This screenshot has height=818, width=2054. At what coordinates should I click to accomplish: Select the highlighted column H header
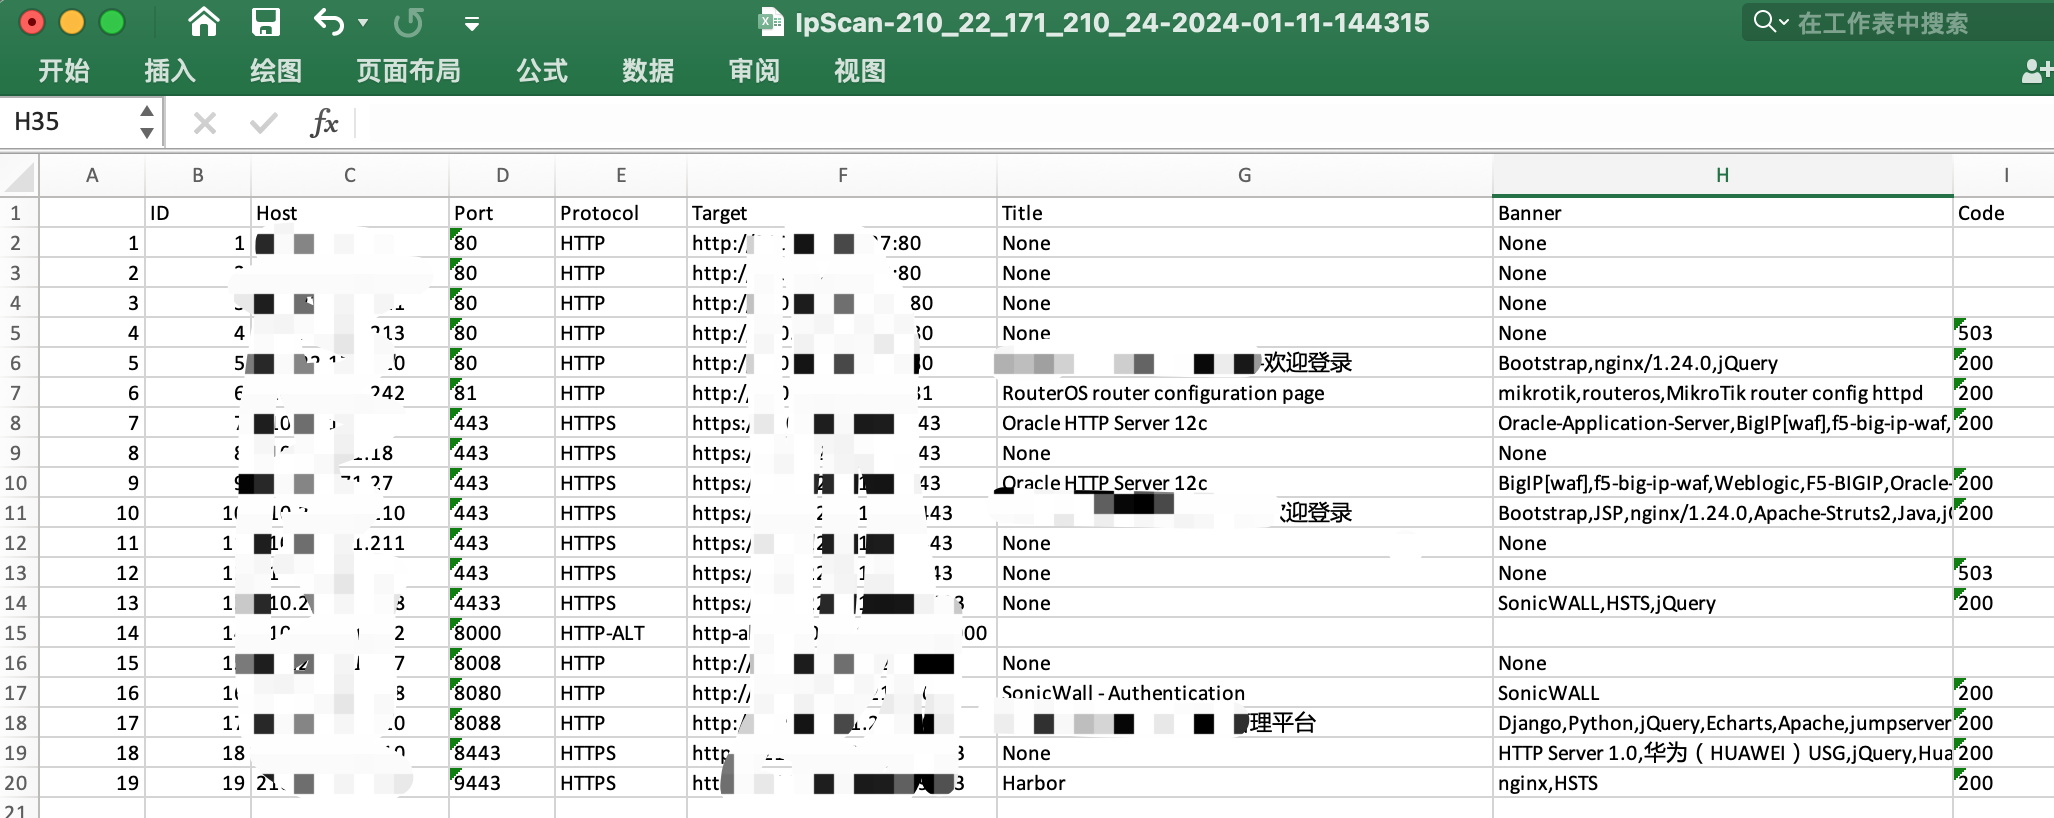click(1723, 176)
